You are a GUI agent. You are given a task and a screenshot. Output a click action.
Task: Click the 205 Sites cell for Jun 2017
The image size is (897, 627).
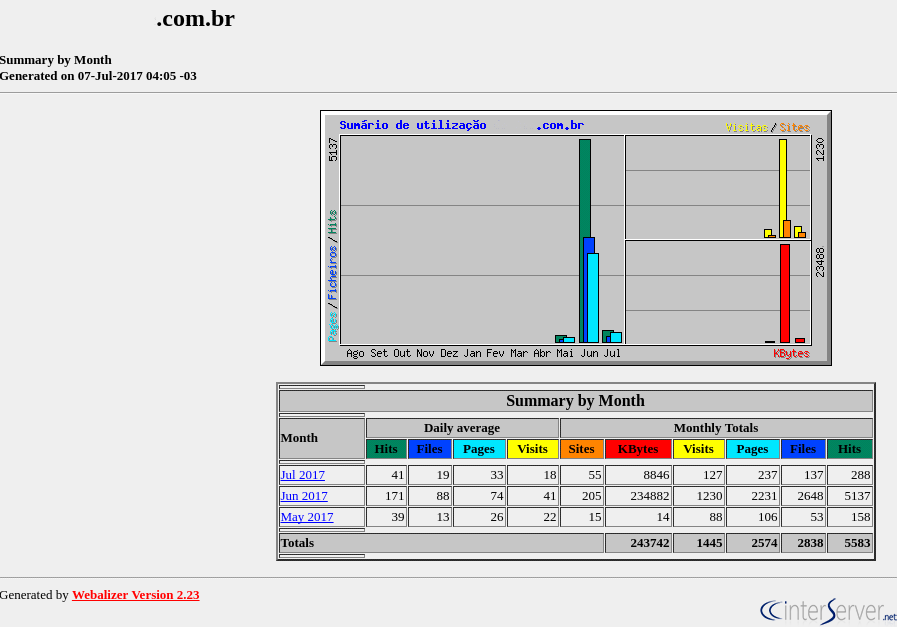[x=582, y=496]
